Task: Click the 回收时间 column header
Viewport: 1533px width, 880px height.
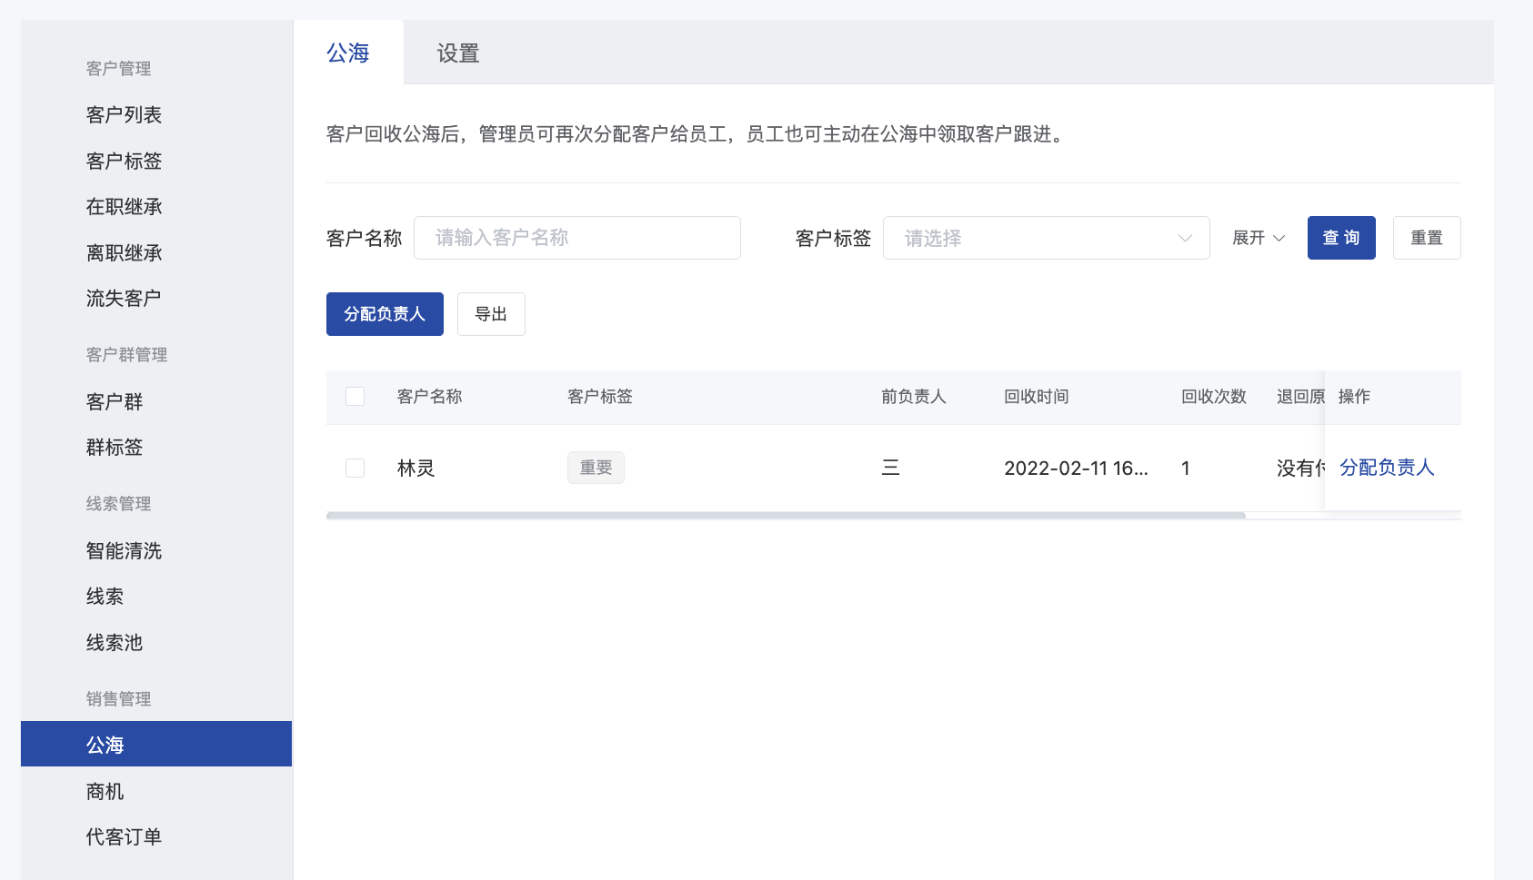Action: pos(1037,397)
